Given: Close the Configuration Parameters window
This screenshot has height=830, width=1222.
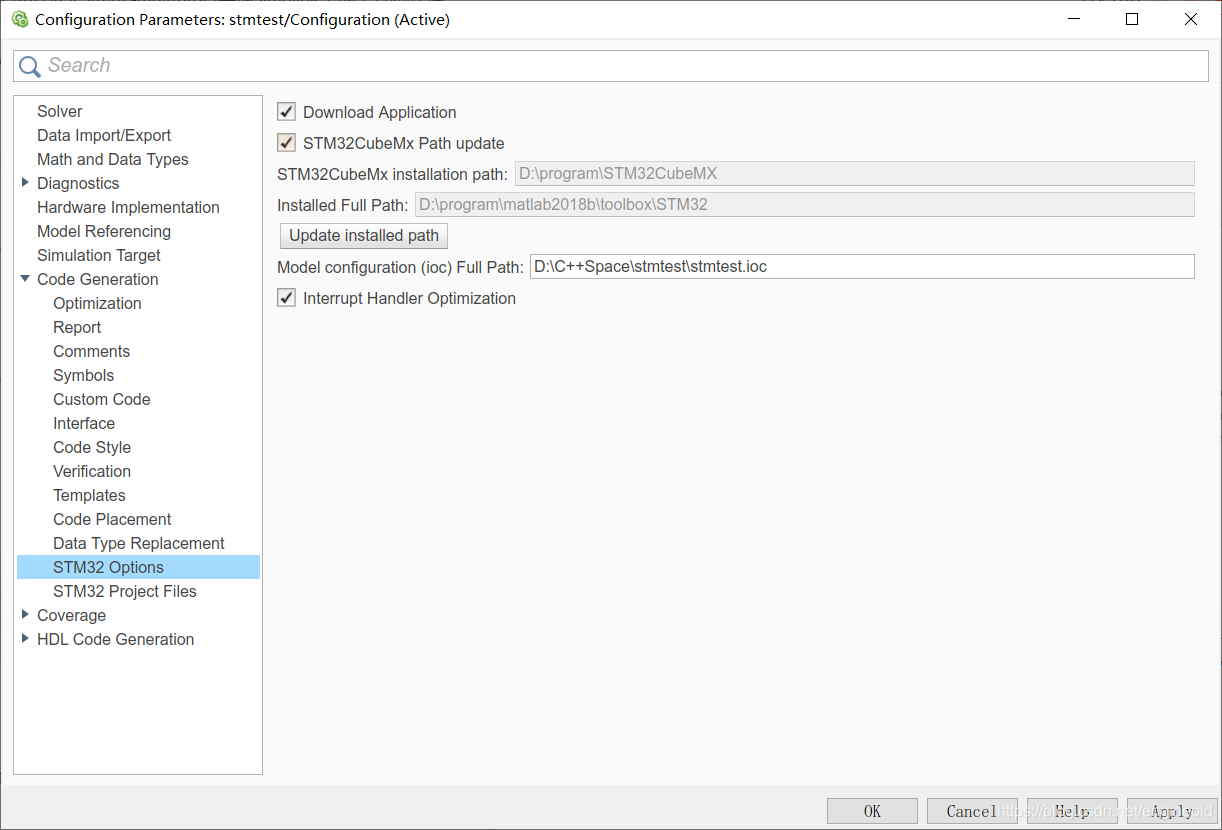Looking at the screenshot, I should pos(1191,19).
